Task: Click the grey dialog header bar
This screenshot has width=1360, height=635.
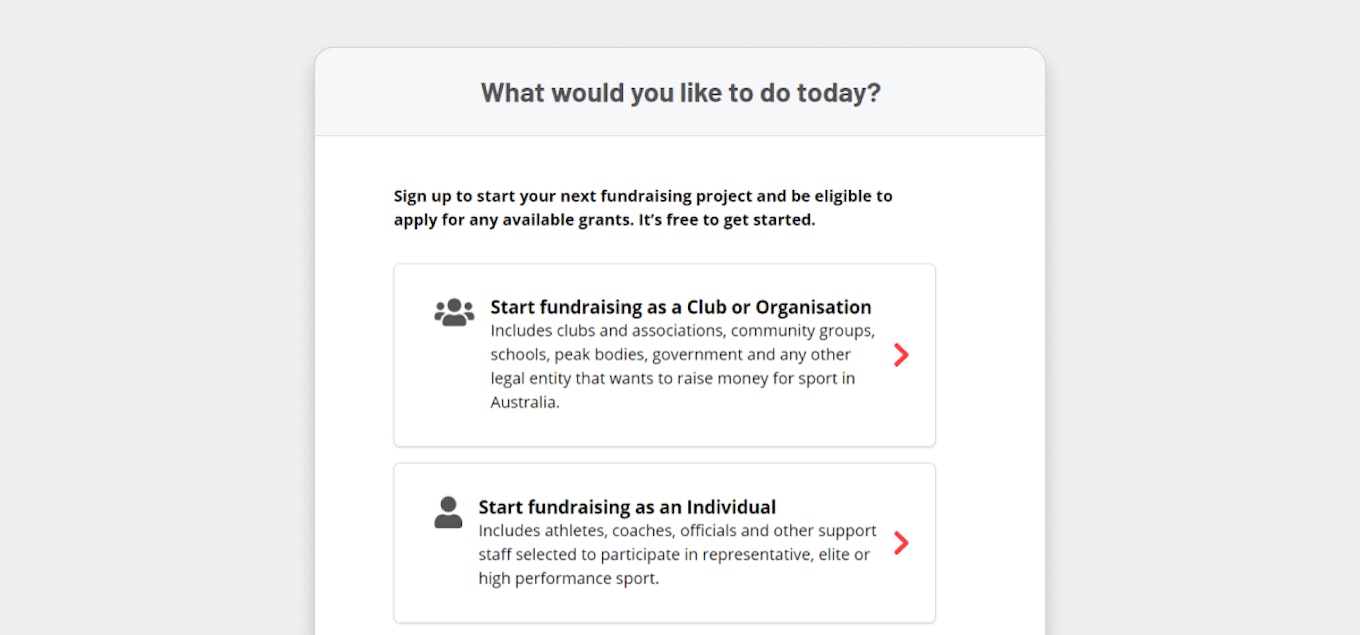Action: (x=680, y=92)
